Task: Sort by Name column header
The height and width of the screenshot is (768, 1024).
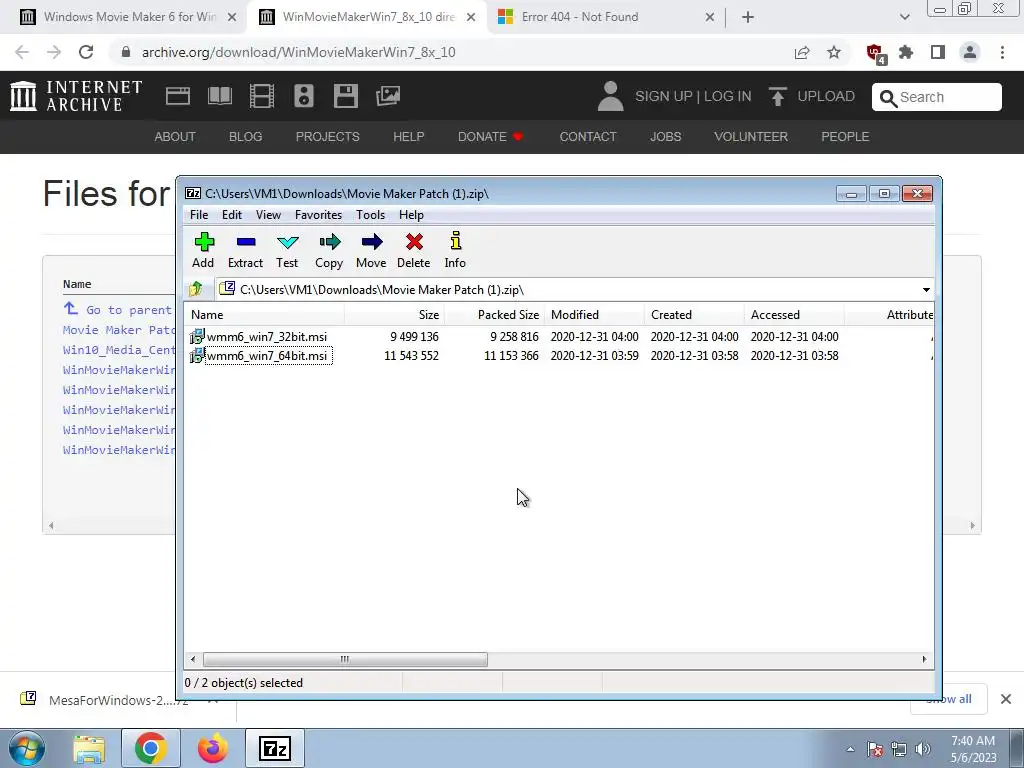Action: [264, 315]
